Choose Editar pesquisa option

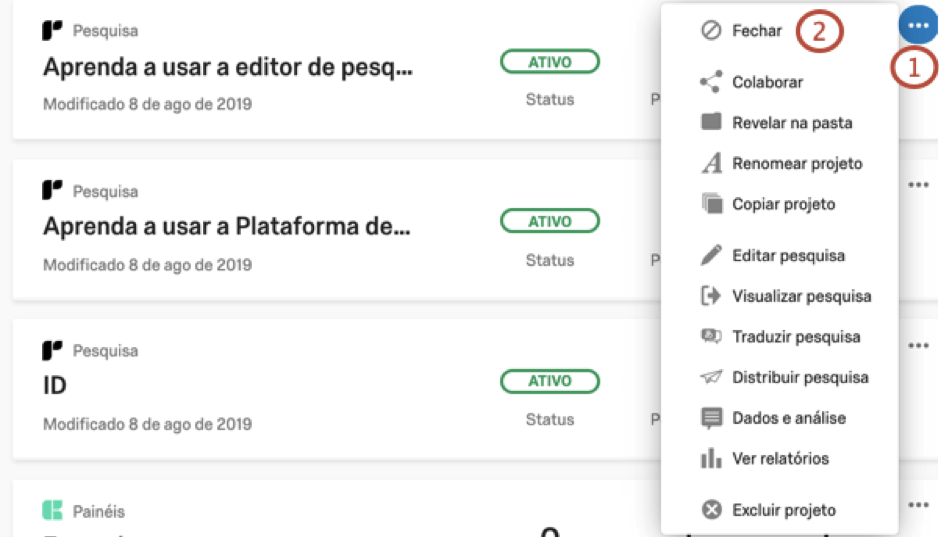point(789,256)
